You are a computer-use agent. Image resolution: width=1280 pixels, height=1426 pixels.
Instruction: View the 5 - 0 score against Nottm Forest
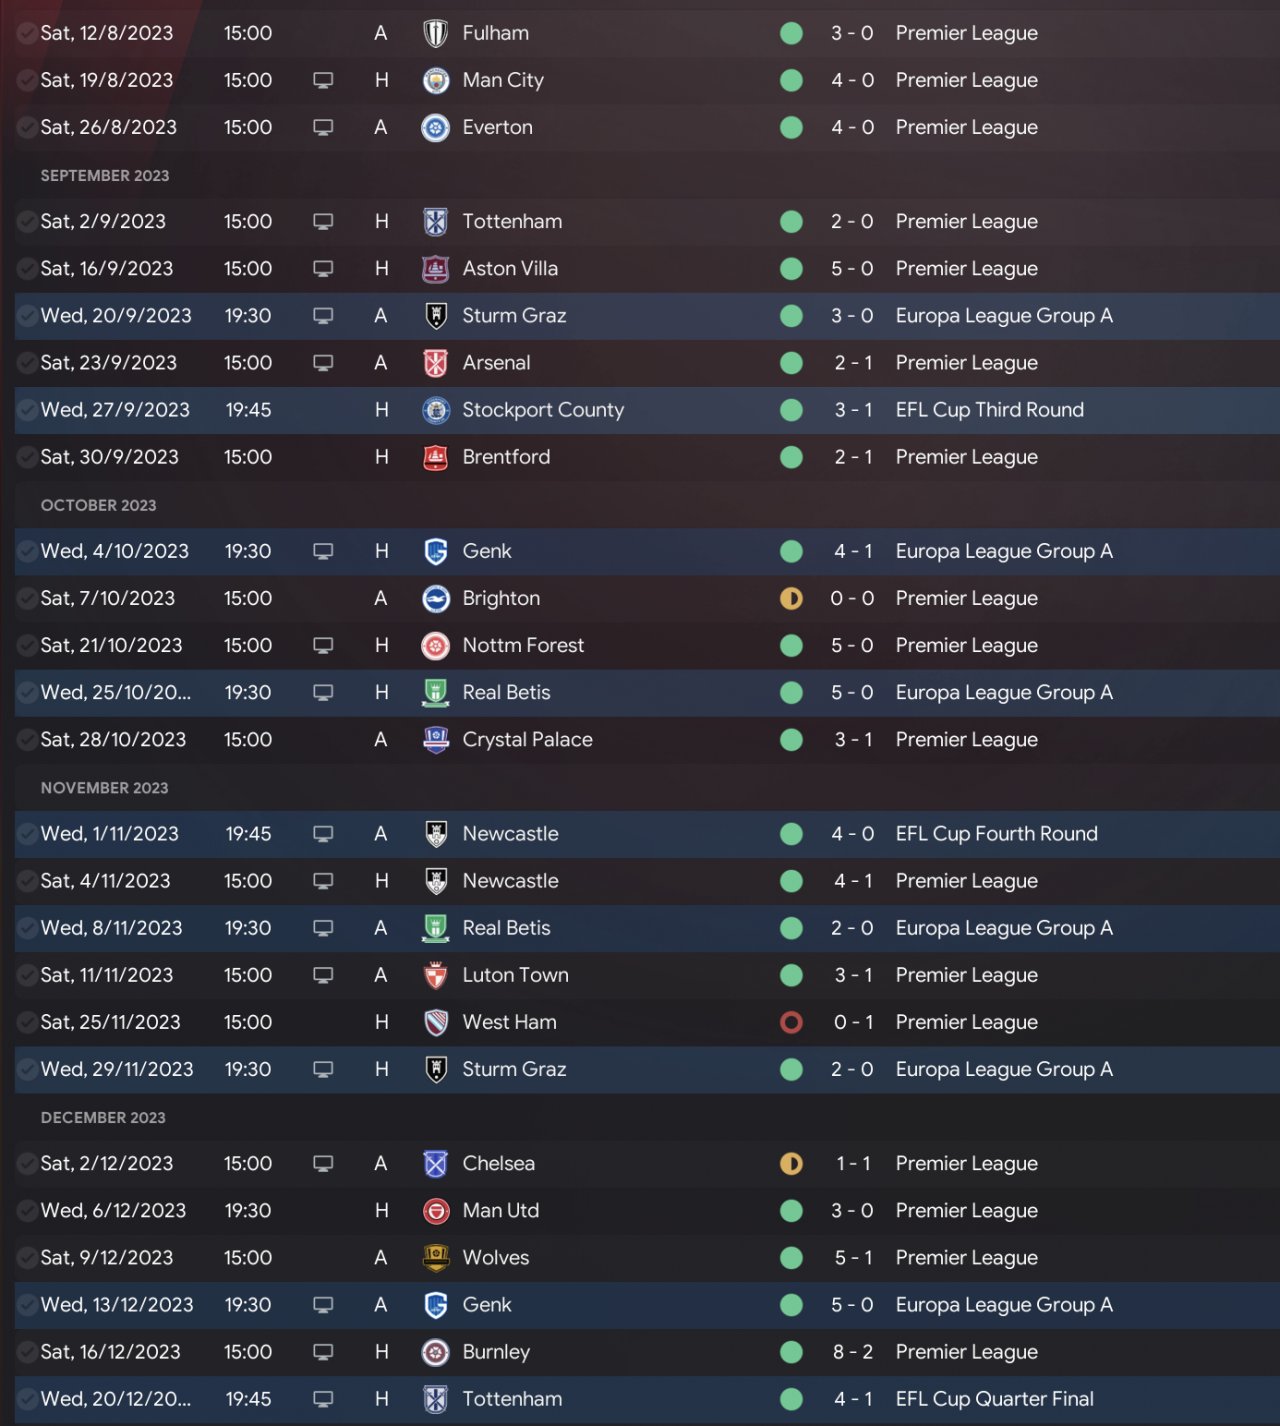(x=852, y=646)
